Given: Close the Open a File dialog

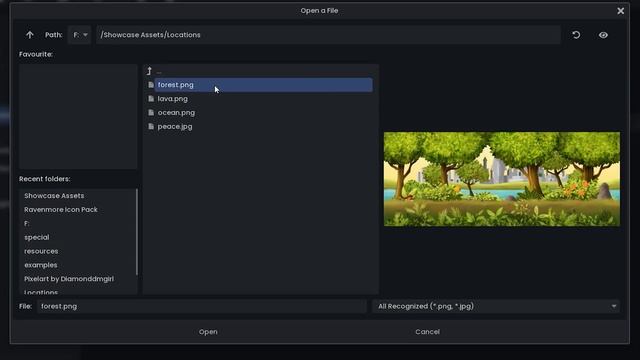Looking at the screenshot, I should pos(620,11).
